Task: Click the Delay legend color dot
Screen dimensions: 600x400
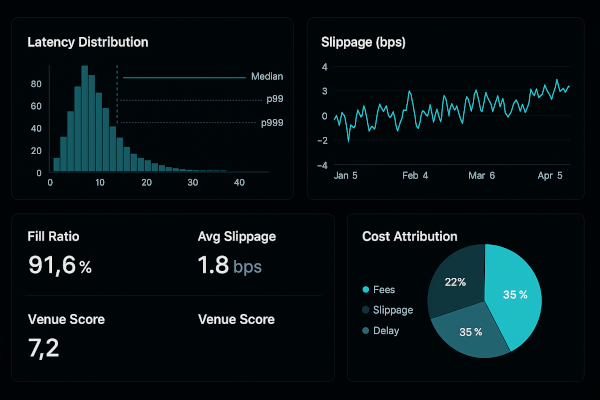Action: pyautogui.click(x=366, y=331)
